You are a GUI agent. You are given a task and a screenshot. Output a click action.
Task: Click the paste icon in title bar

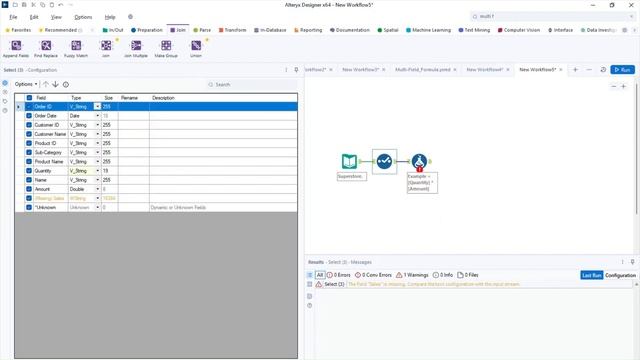52,5
